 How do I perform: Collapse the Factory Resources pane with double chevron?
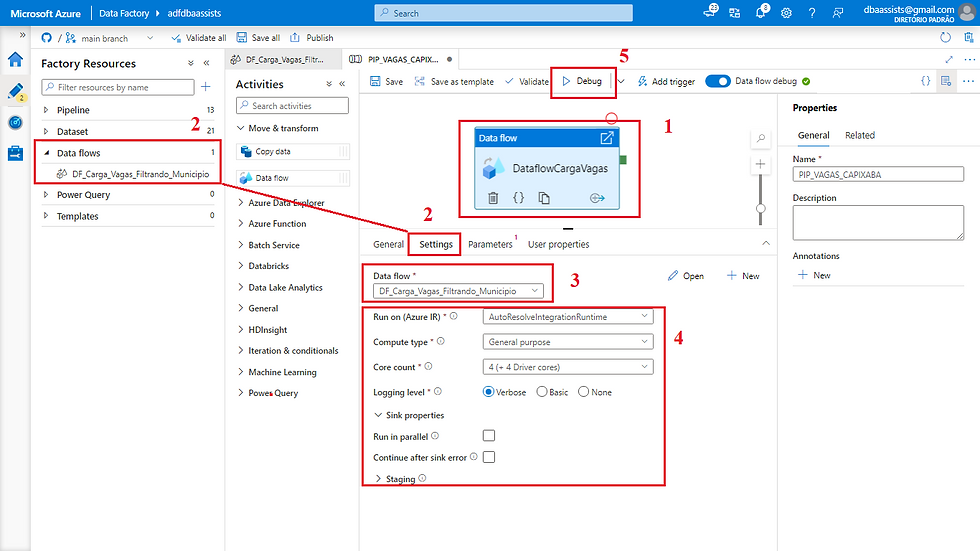pos(206,63)
